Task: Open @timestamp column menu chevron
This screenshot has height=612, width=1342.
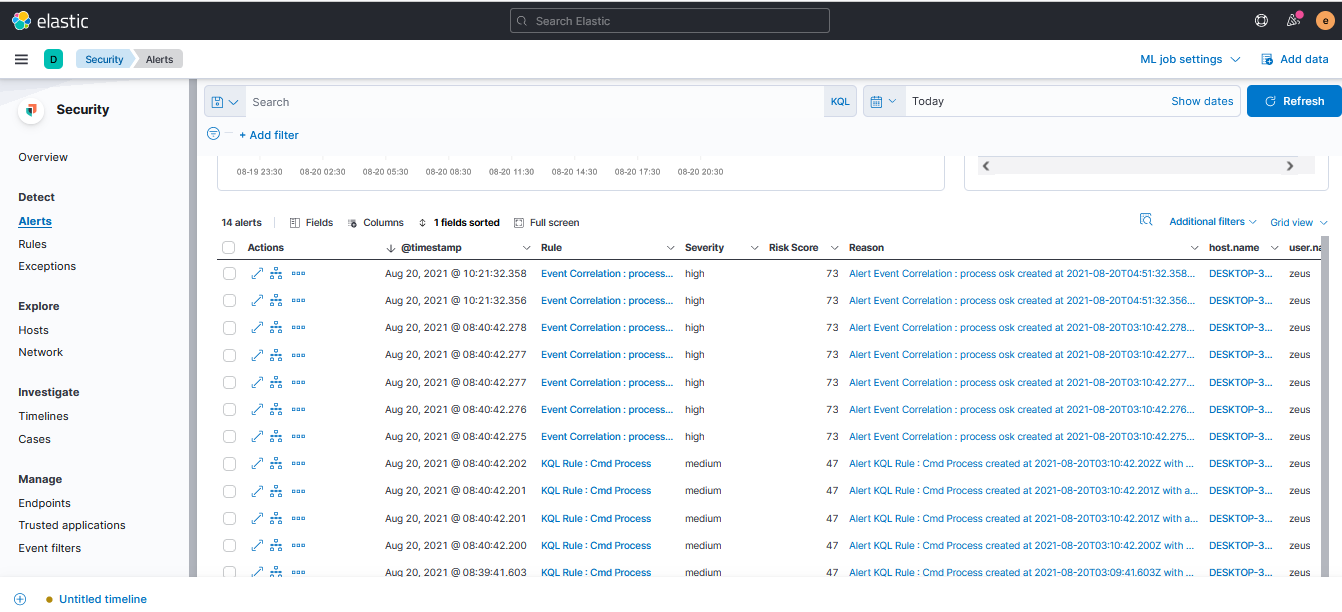Action: 527,247
